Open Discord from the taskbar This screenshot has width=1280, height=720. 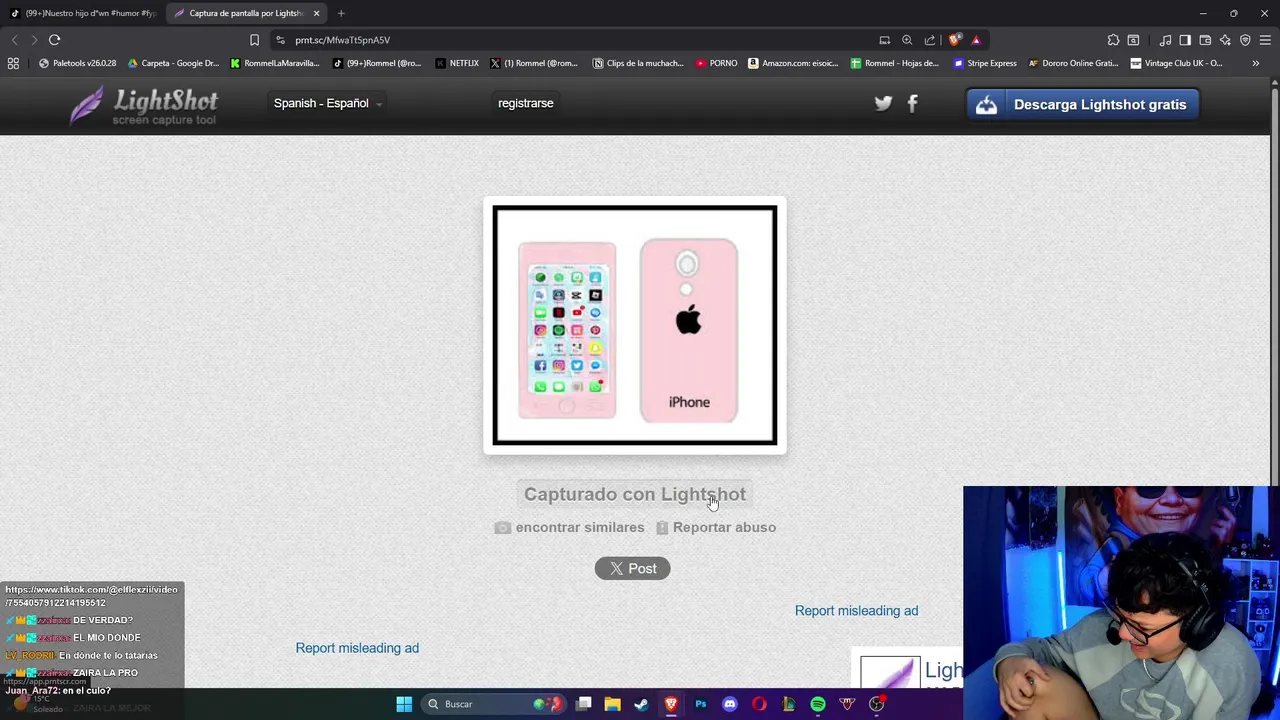coord(730,704)
